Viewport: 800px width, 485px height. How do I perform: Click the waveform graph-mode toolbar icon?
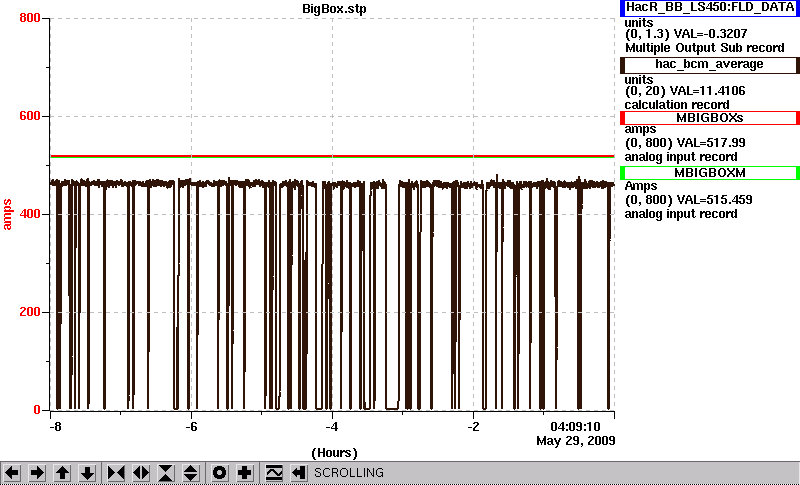pos(274,473)
